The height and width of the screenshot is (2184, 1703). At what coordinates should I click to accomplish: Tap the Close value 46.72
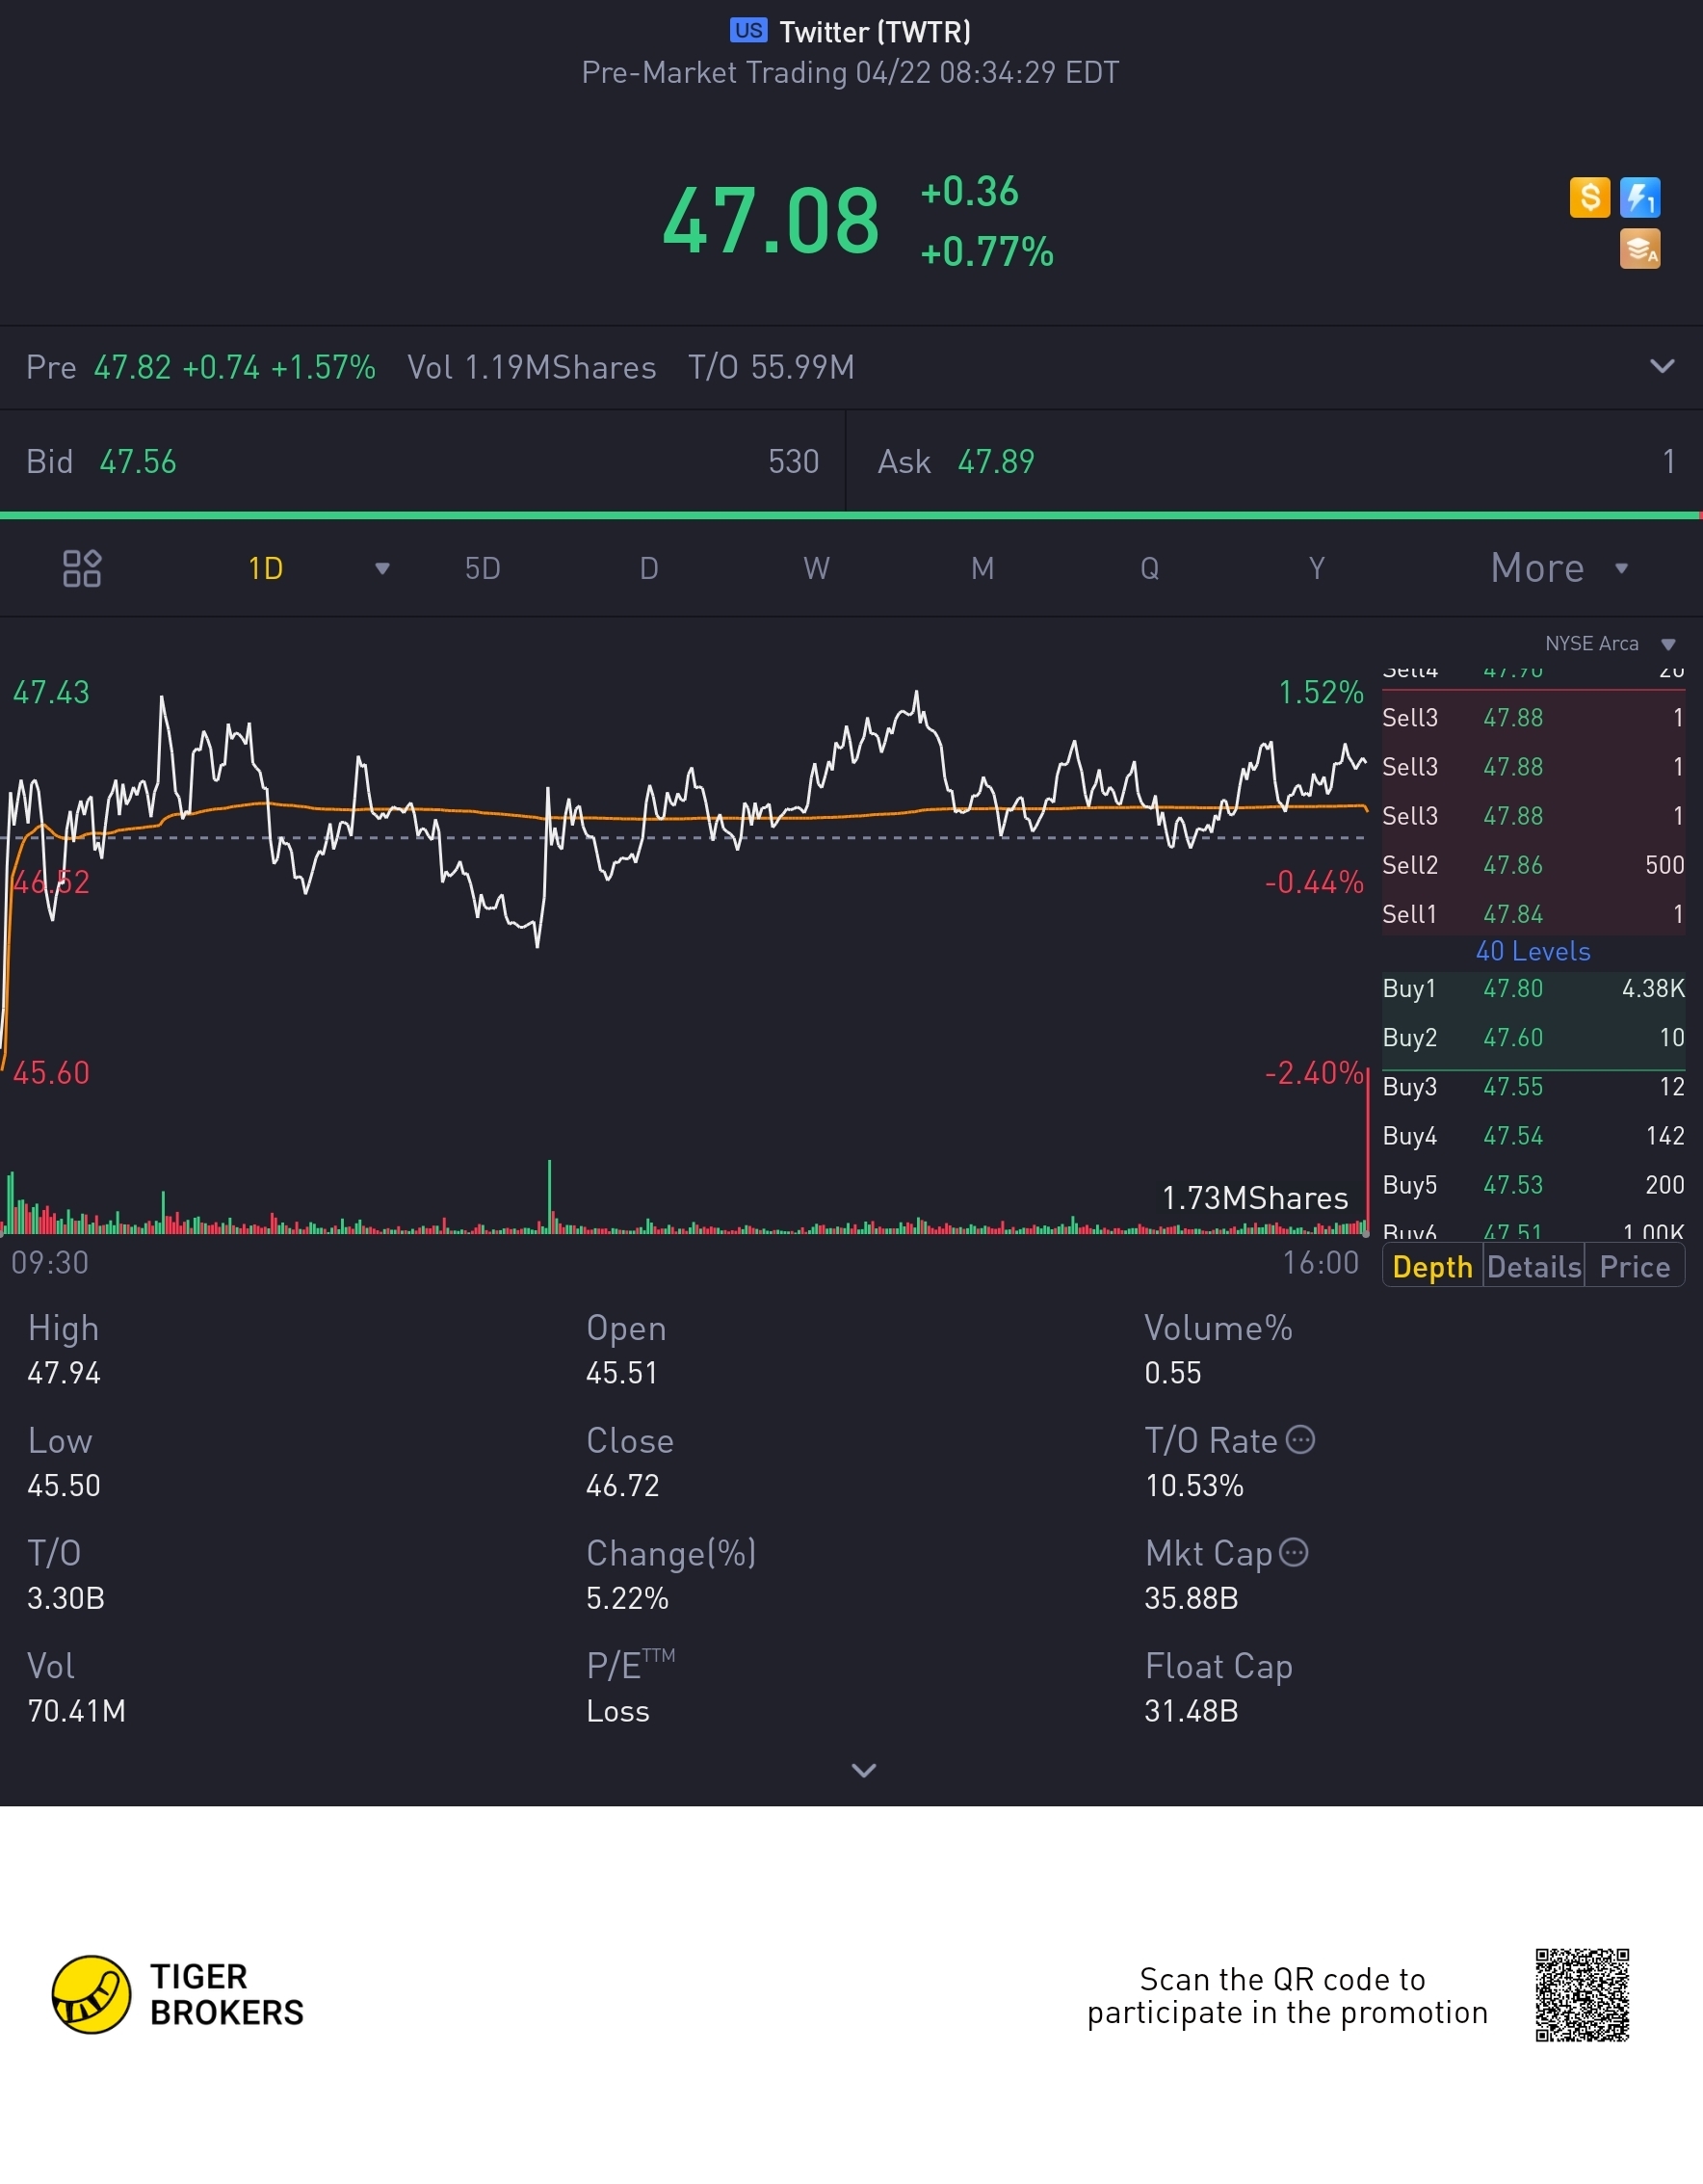point(623,1486)
